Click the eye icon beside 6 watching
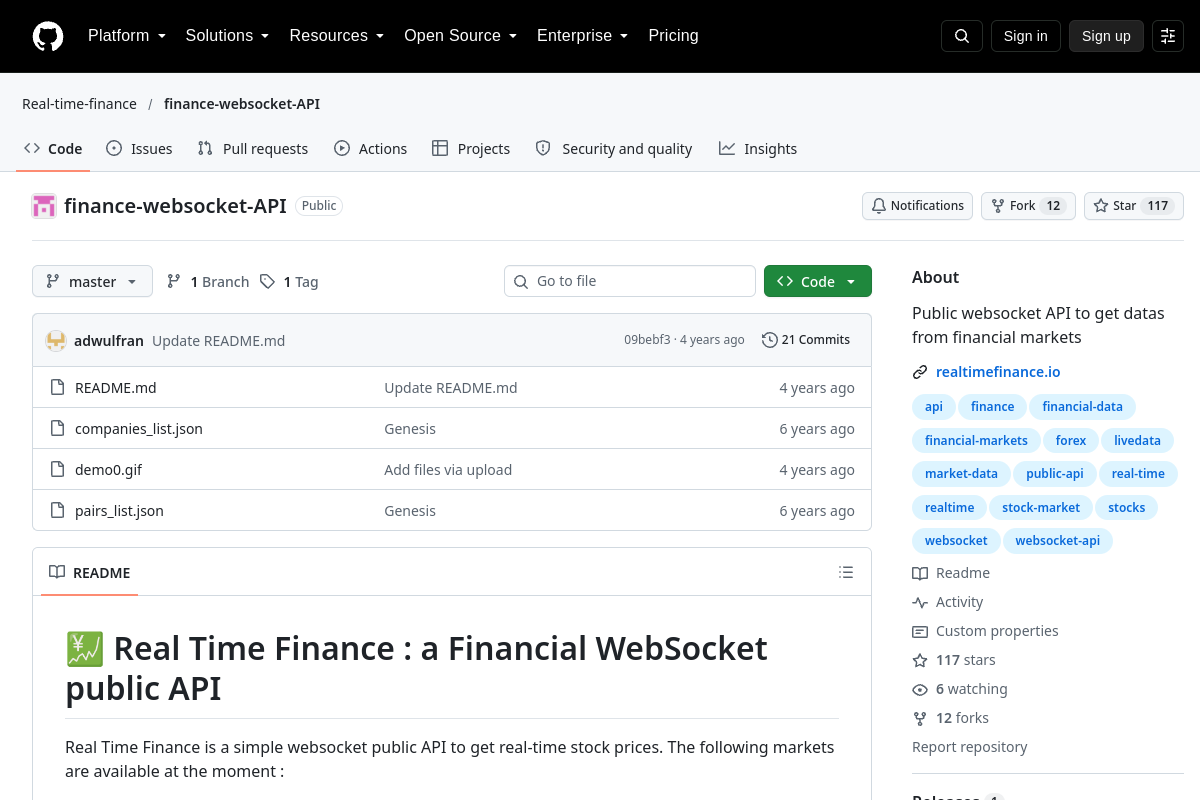Viewport: 1200px width, 800px height. coord(920,689)
